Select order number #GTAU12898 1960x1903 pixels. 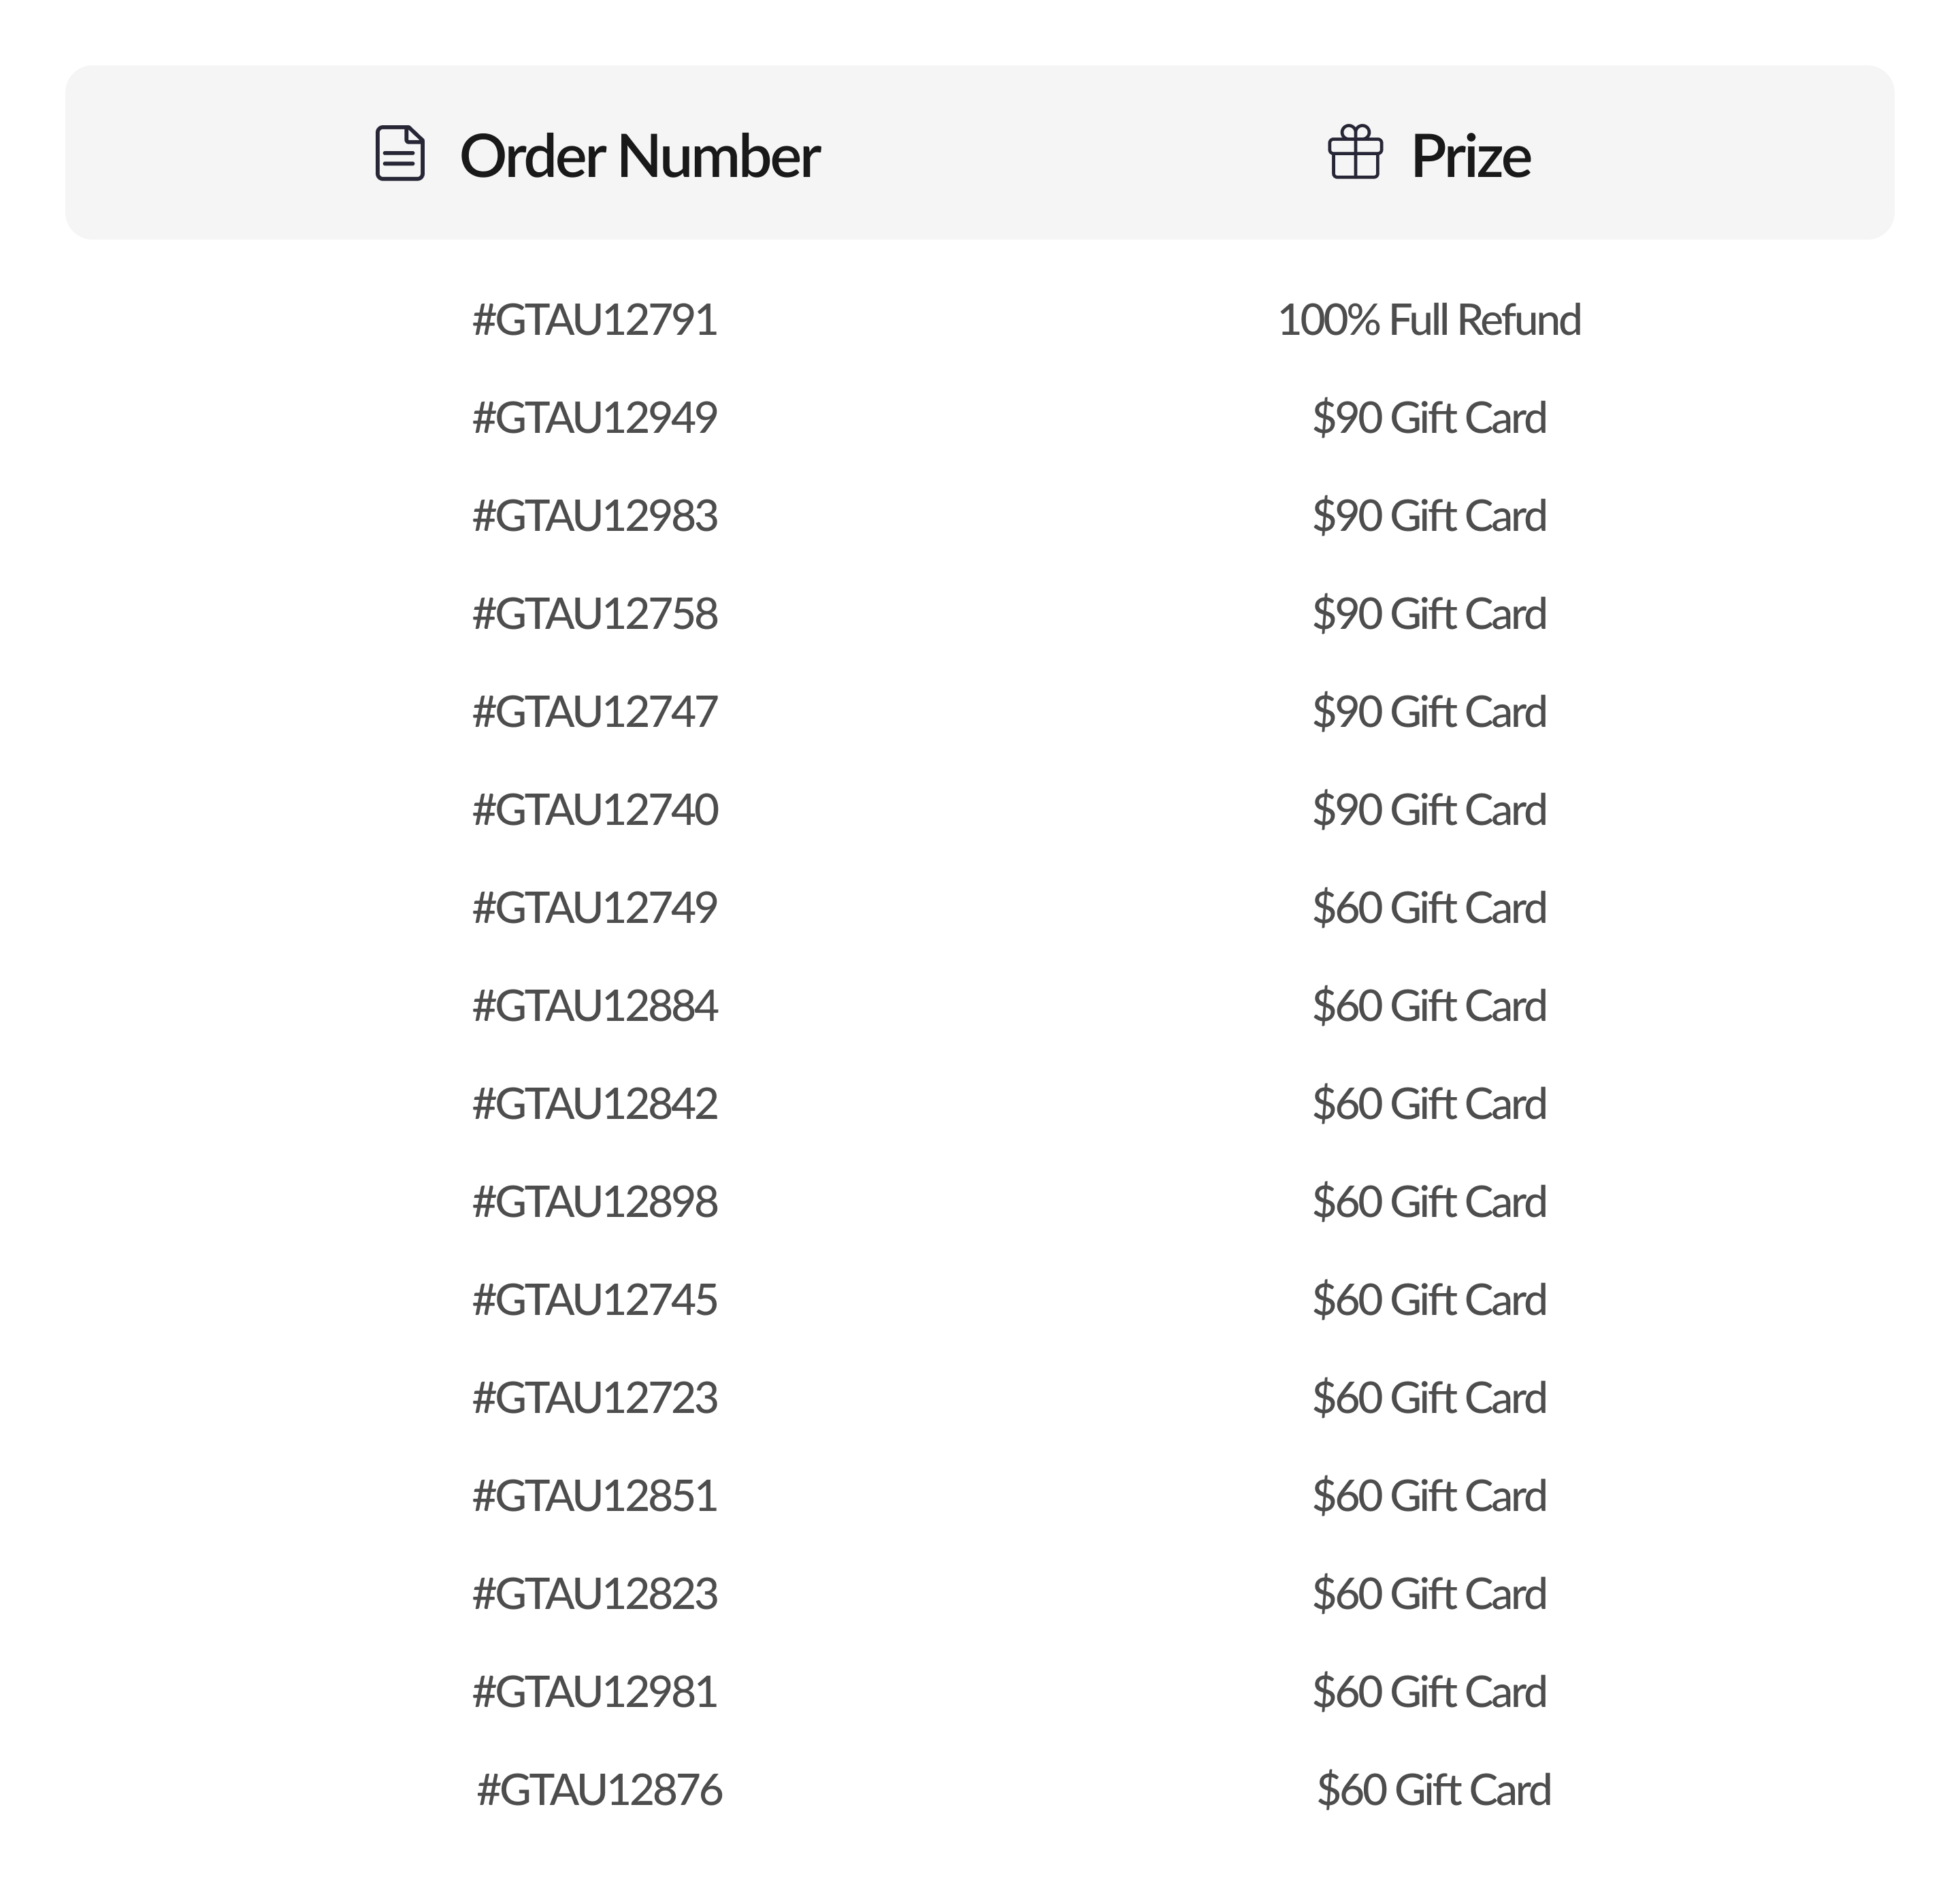[x=595, y=1202]
